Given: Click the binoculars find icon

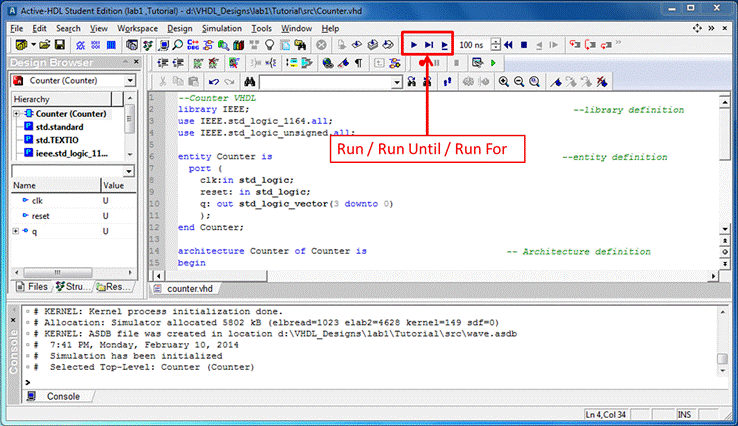Looking at the screenshot, I should click(x=249, y=82).
